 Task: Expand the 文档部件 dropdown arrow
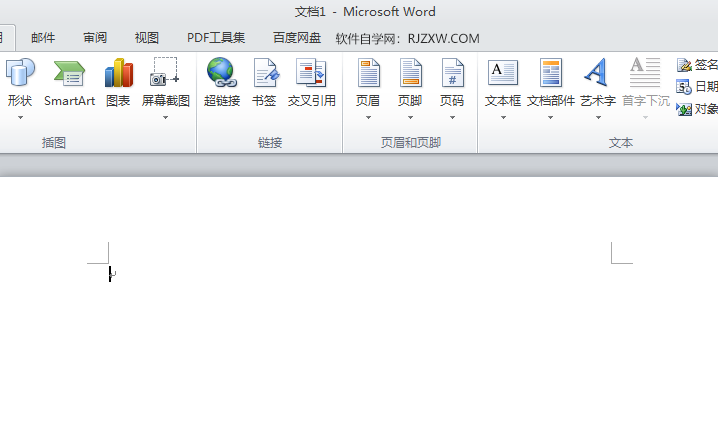550,118
